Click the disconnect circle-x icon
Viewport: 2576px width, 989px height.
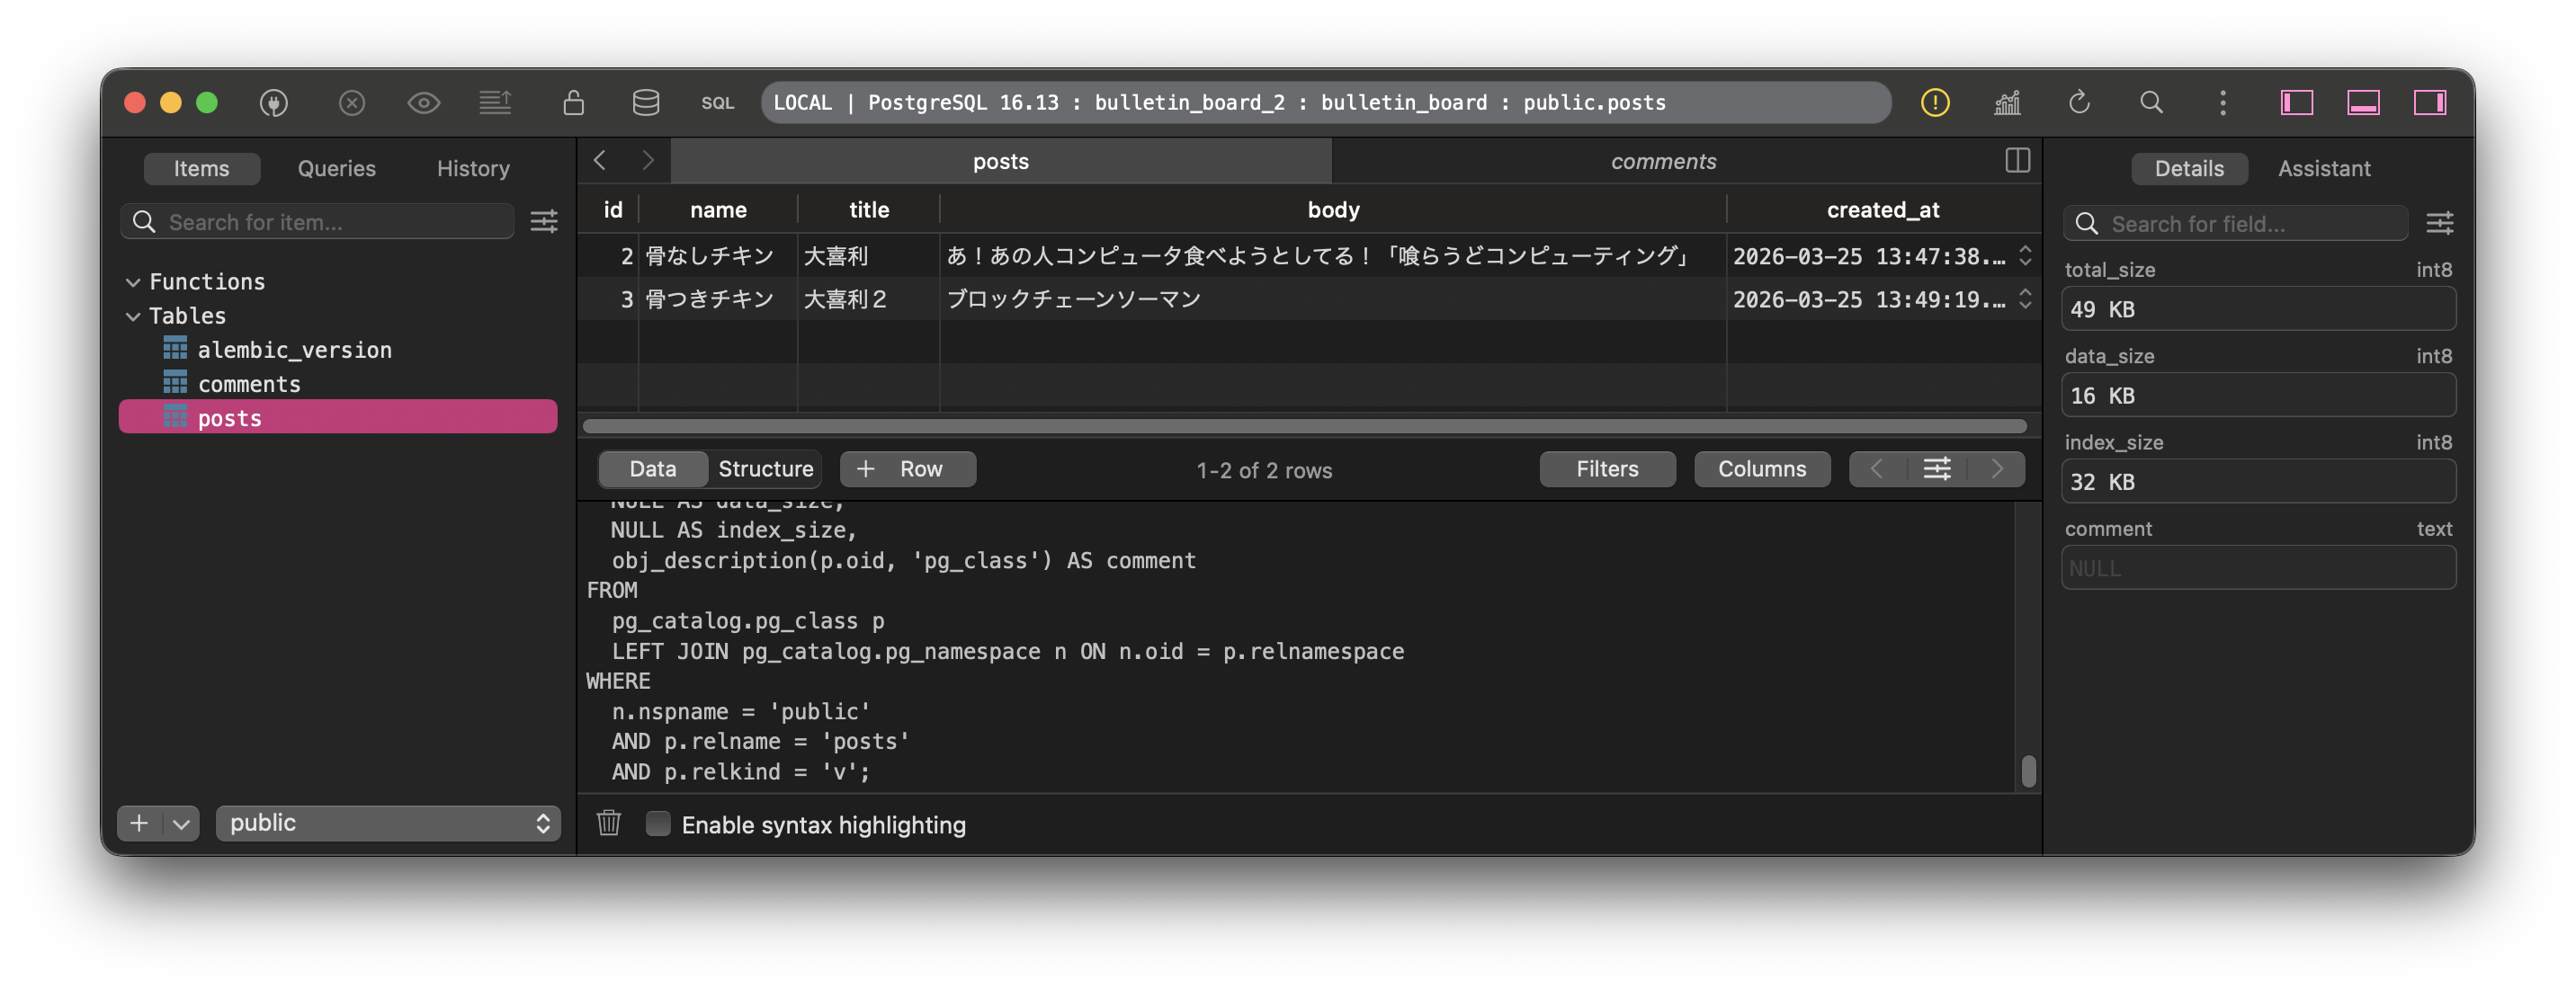[x=352, y=102]
